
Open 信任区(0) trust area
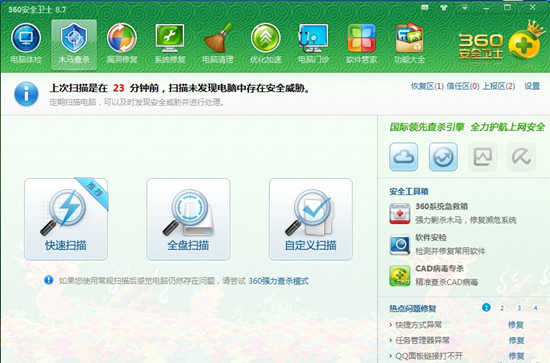click(x=463, y=86)
